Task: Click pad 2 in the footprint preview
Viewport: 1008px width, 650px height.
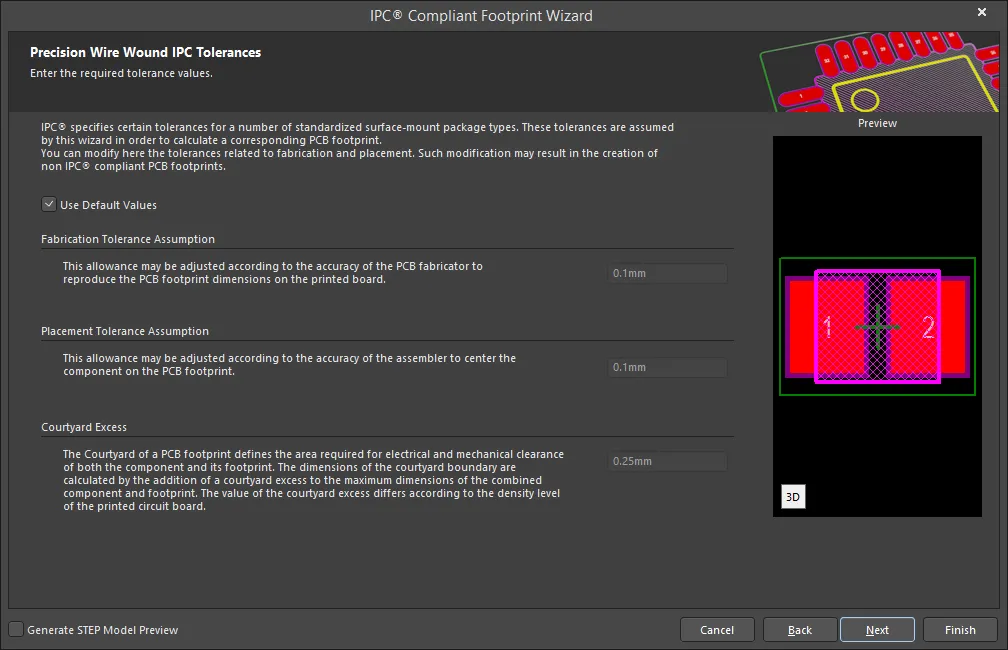Action: (x=927, y=327)
